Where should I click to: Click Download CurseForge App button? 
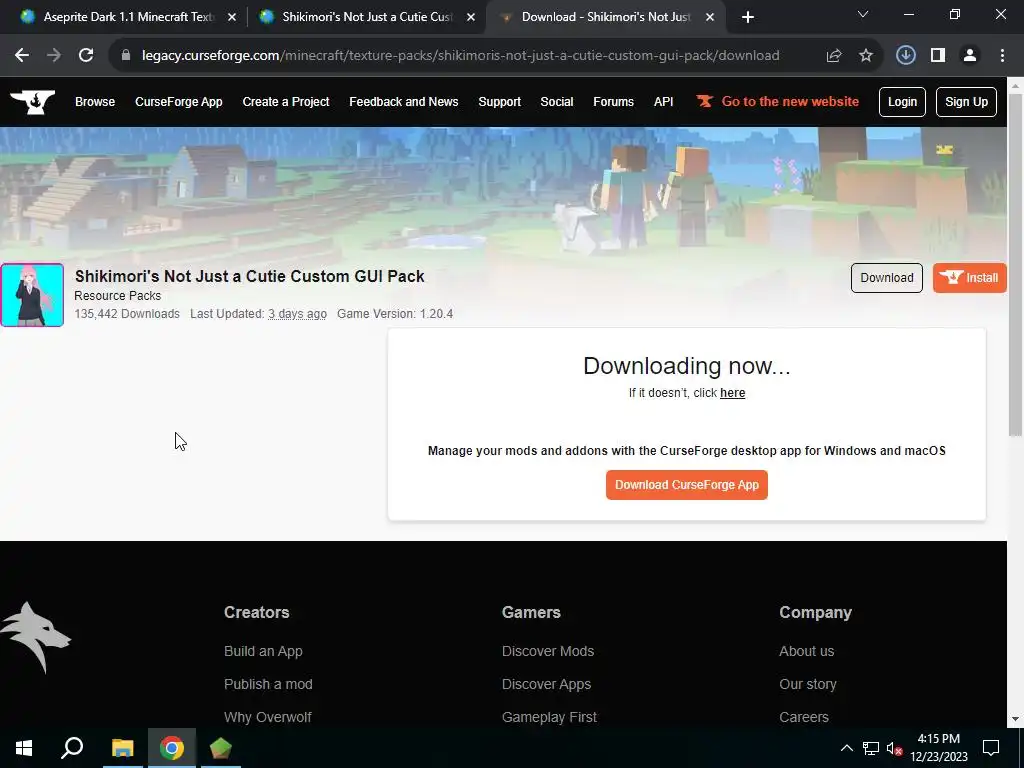(687, 485)
